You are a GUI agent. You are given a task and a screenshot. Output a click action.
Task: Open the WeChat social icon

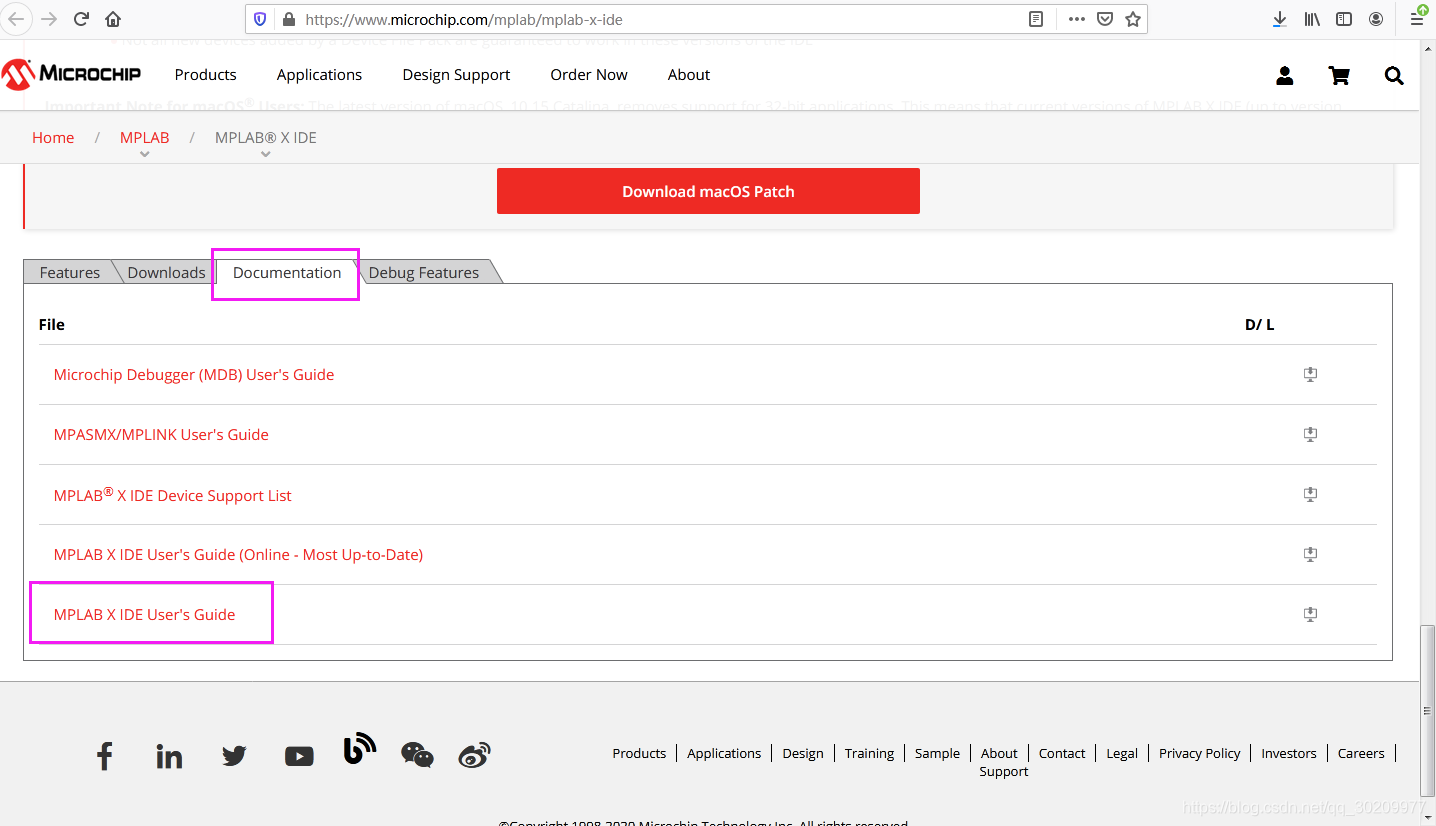417,755
